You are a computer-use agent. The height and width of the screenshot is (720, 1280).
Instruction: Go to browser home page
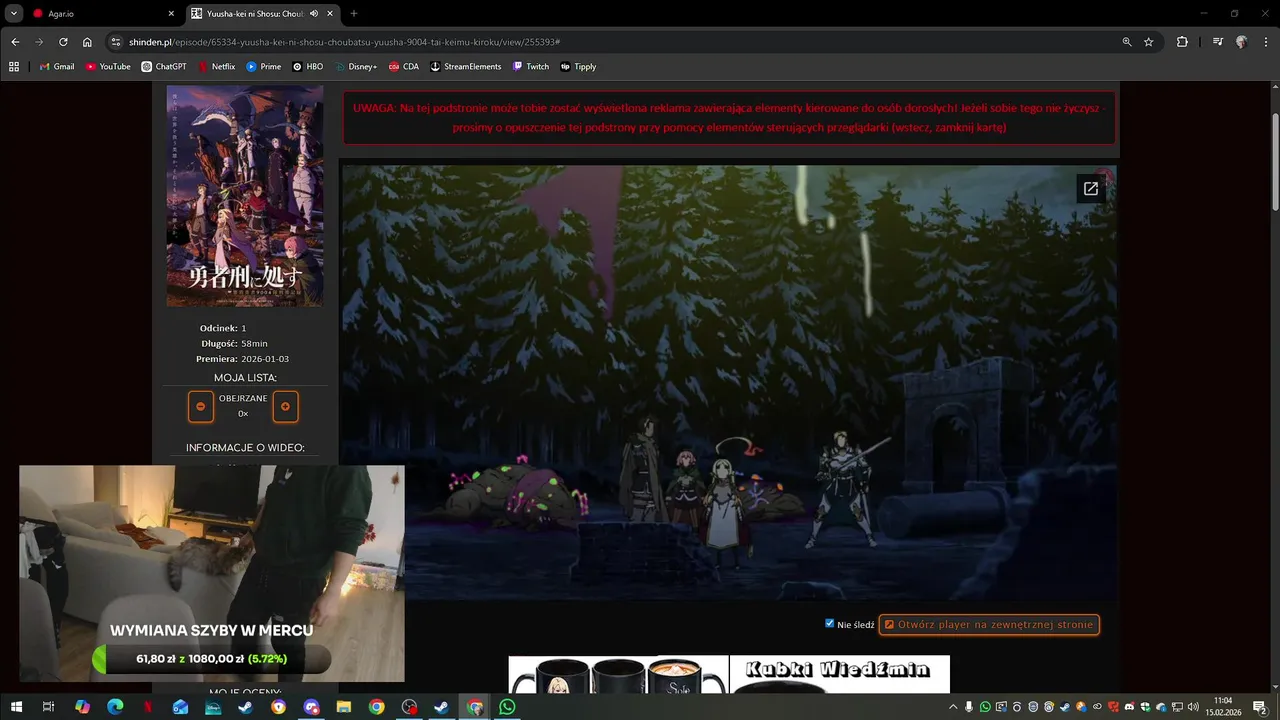[x=87, y=42]
